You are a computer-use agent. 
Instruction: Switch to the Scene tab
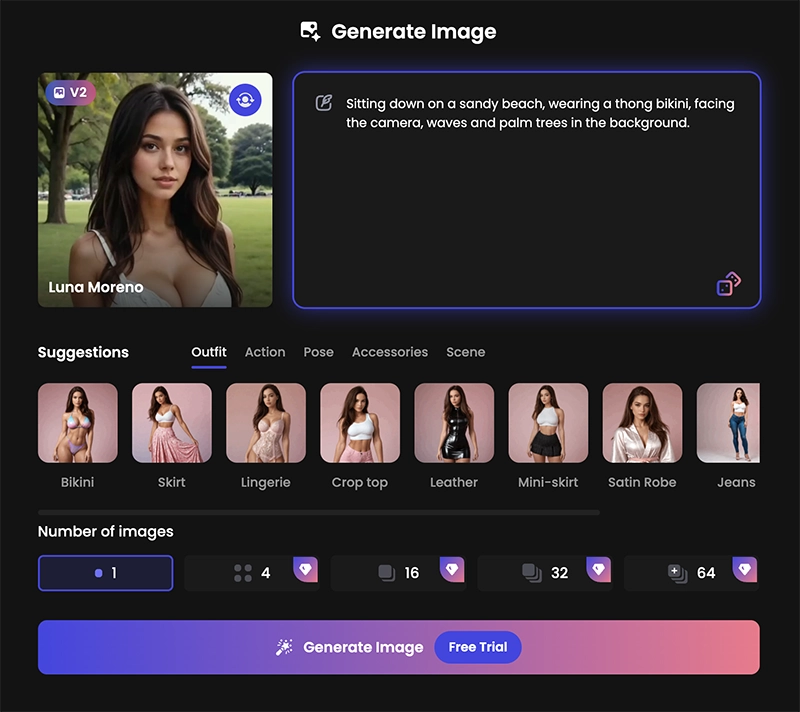click(465, 352)
